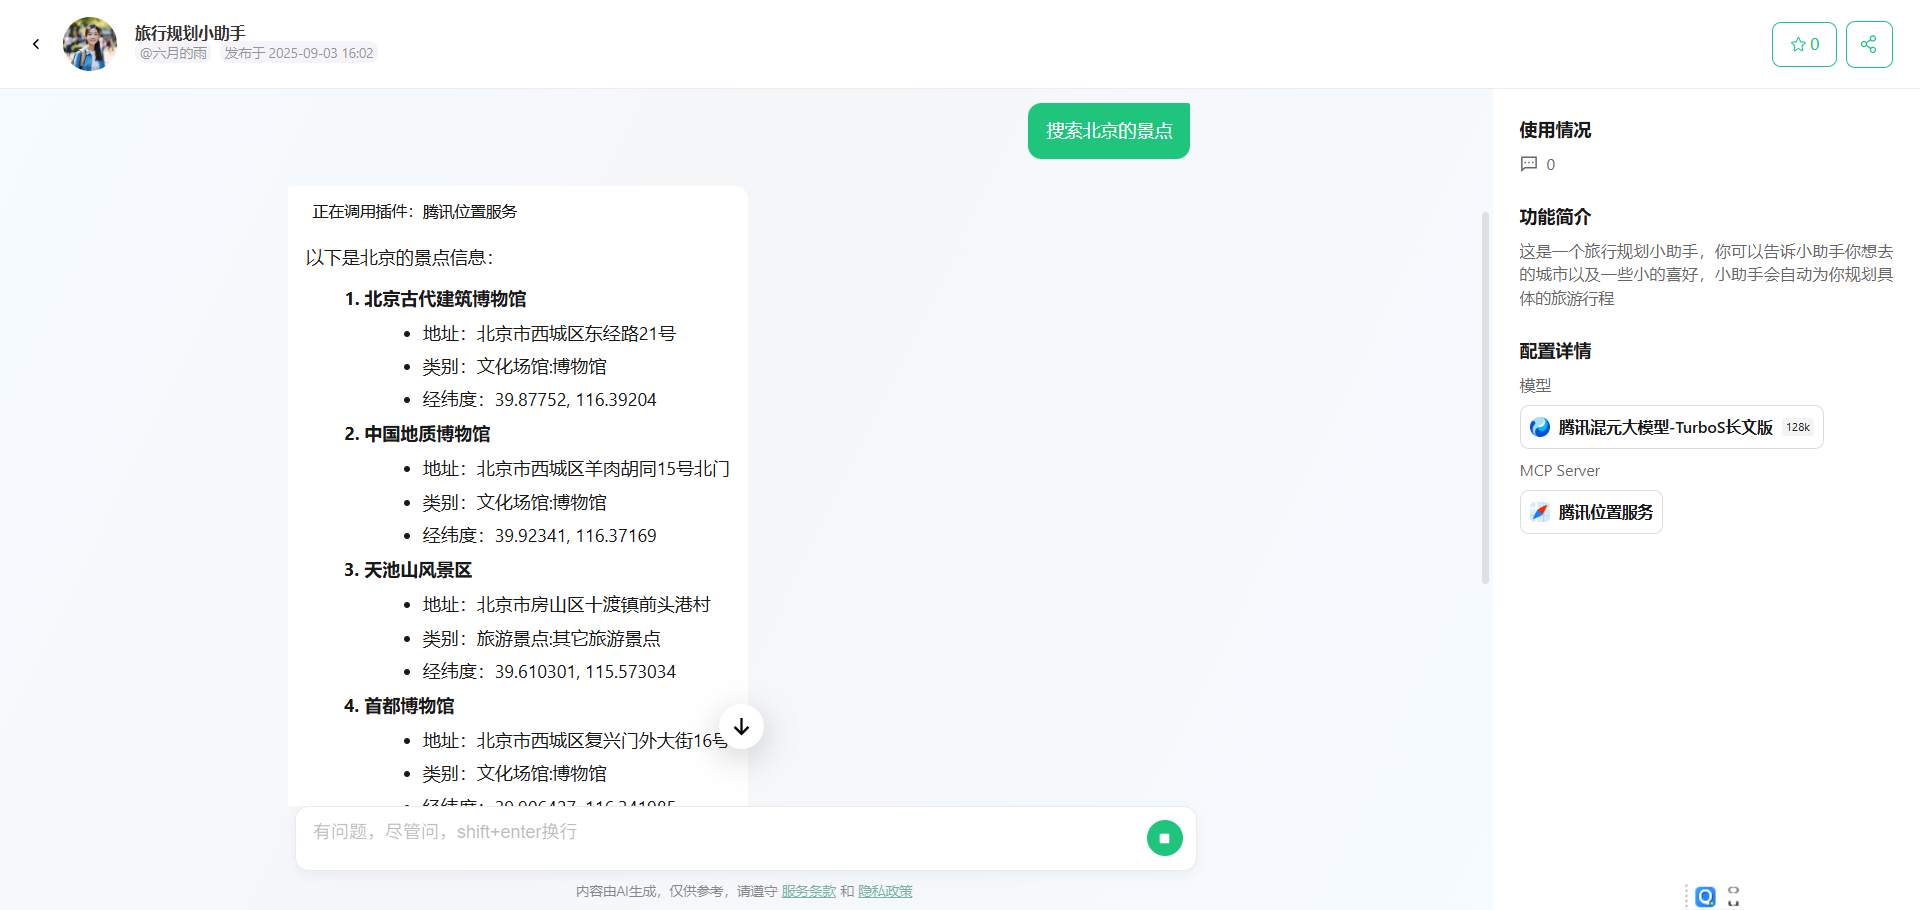Select the 1. 北京古代建筑博物馆 heading
Viewport: 1920px width, 910px height.
click(435, 299)
